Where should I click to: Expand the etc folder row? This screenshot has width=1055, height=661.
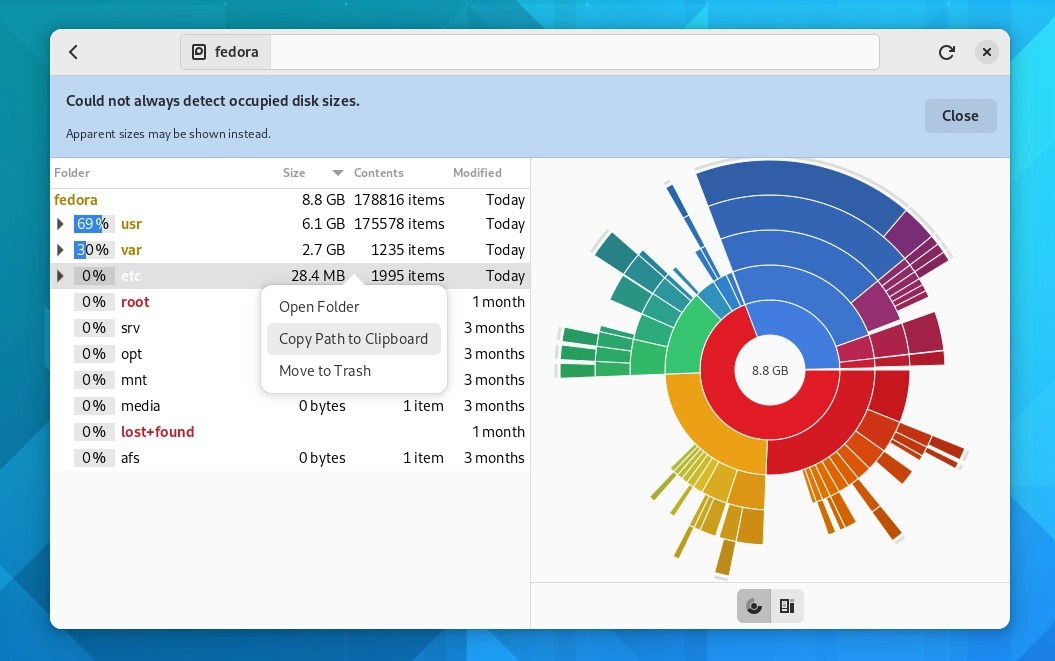[x=60, y=276]
